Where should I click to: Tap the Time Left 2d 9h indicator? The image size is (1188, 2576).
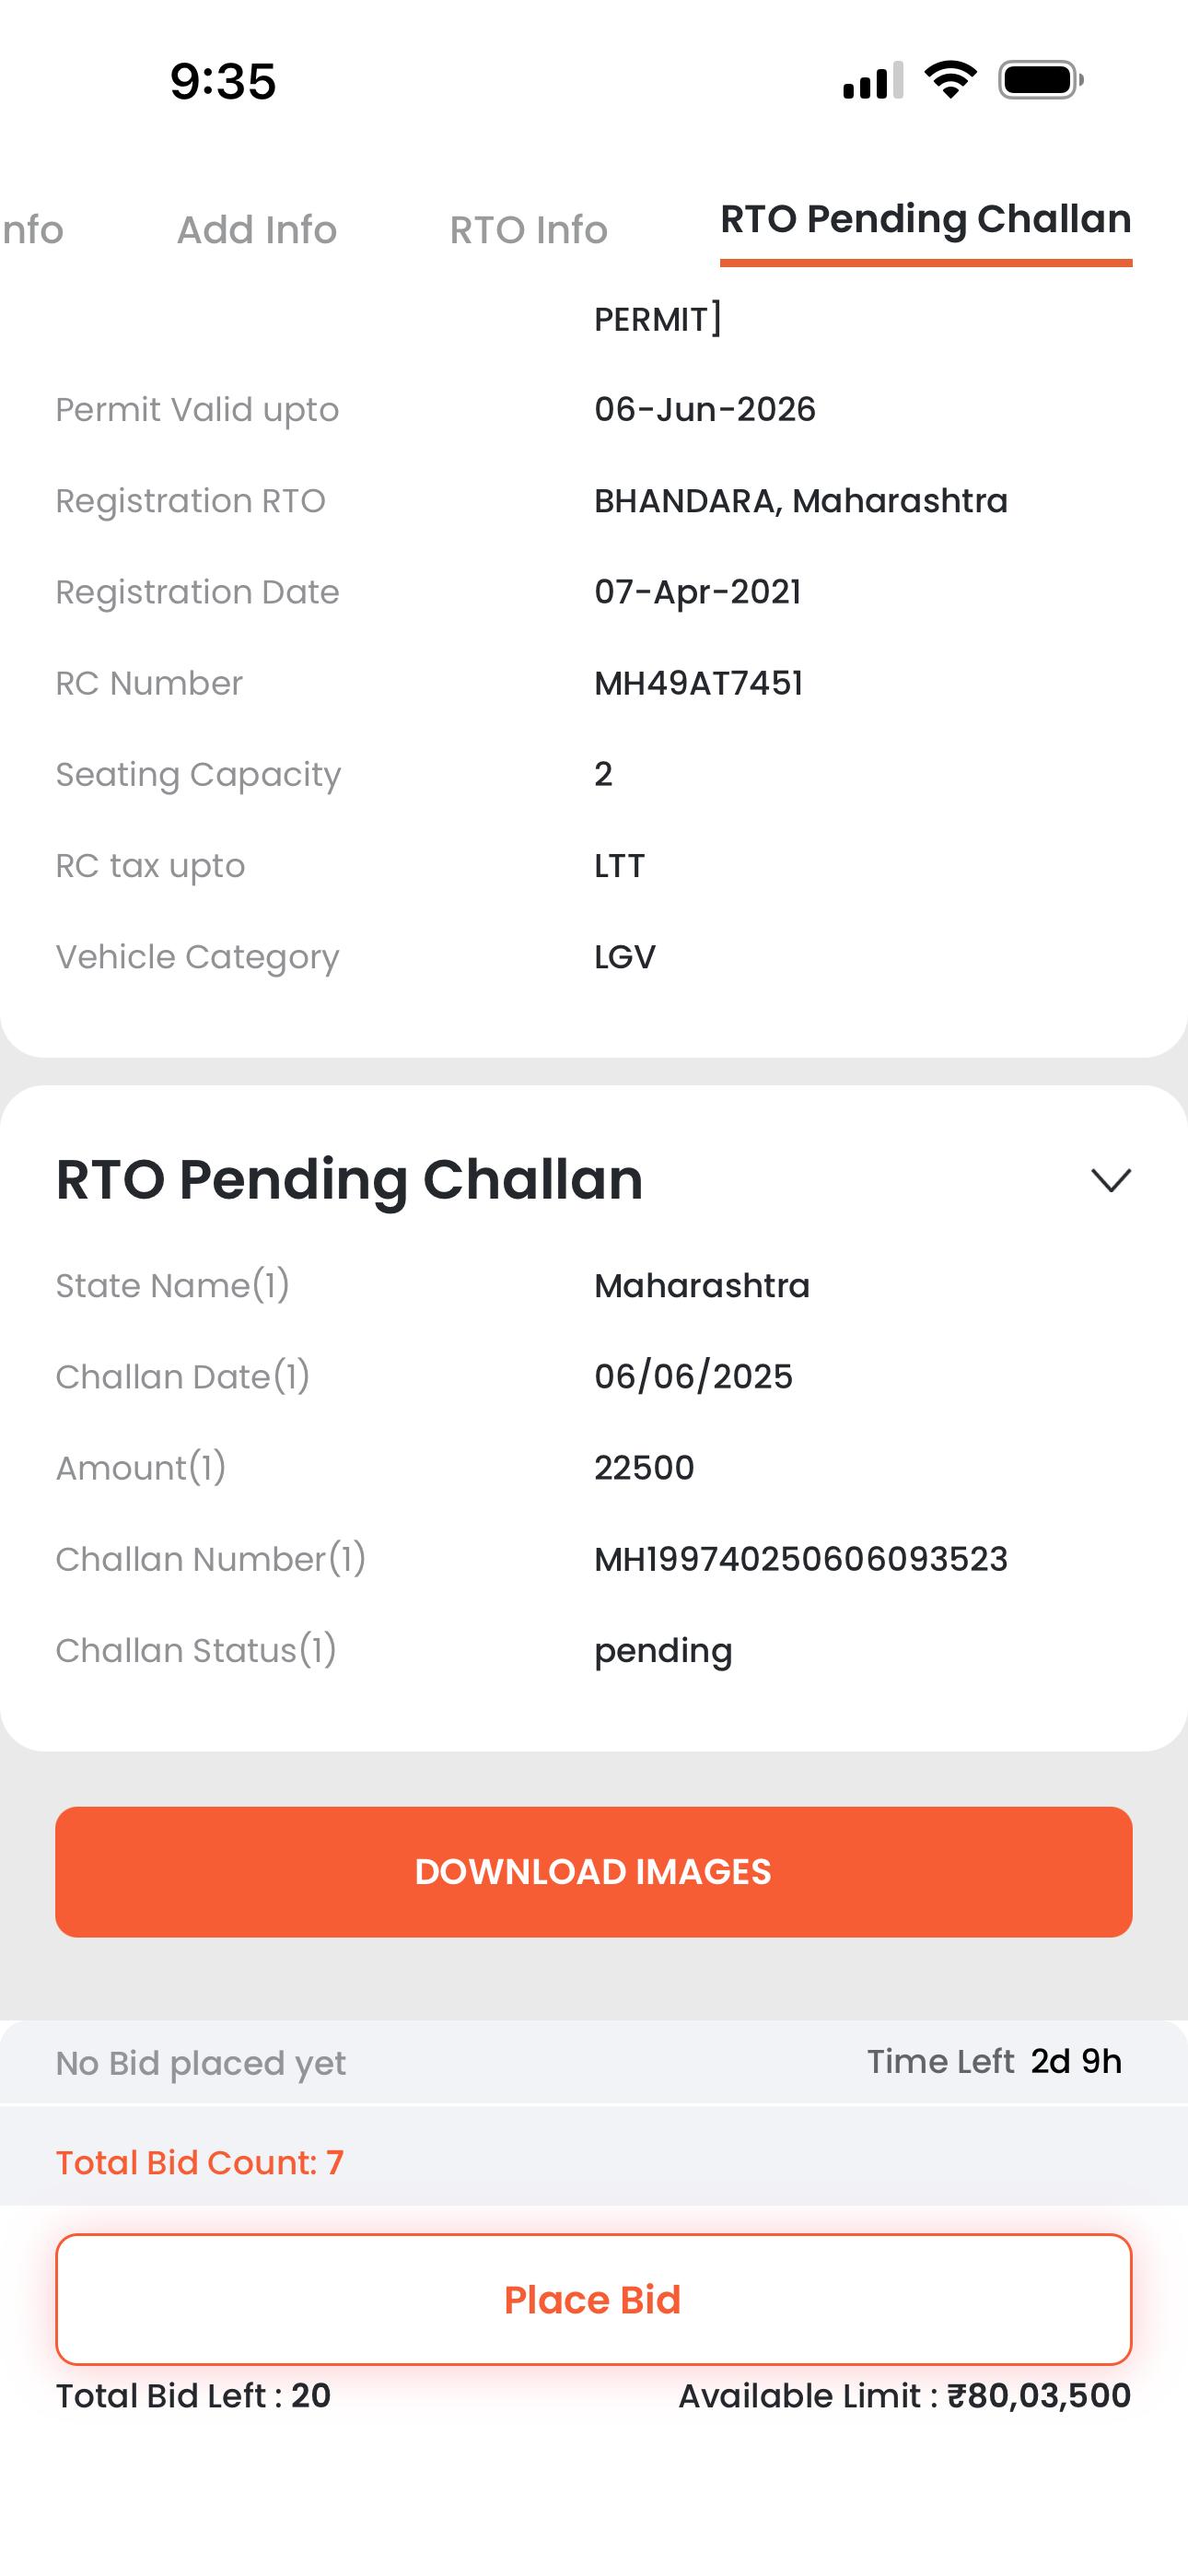coord(994,2061)
